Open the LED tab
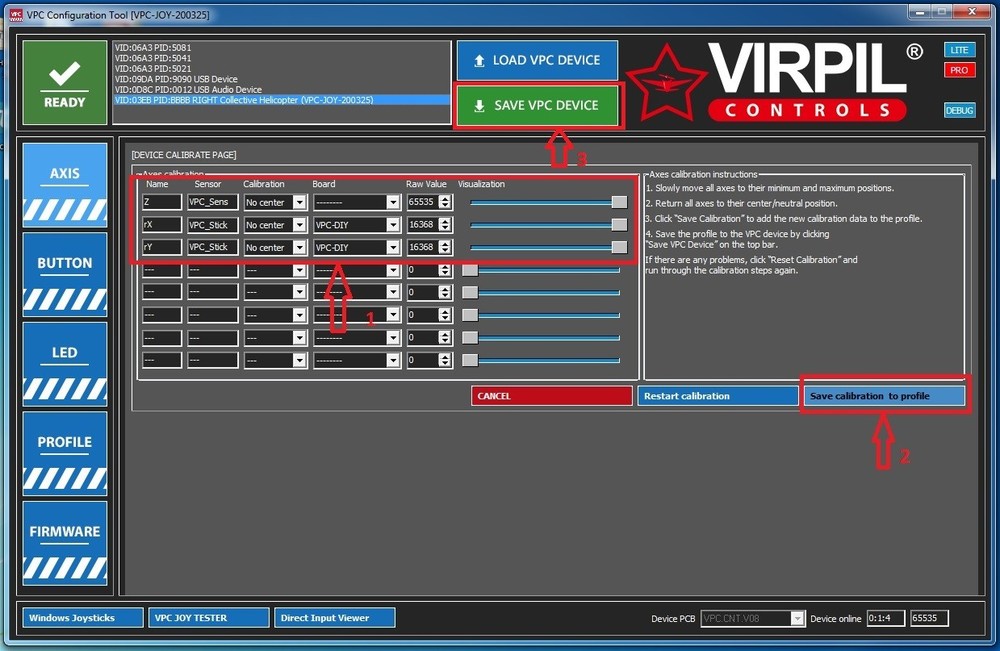The image size is (1000, 651). pos(64,364)
